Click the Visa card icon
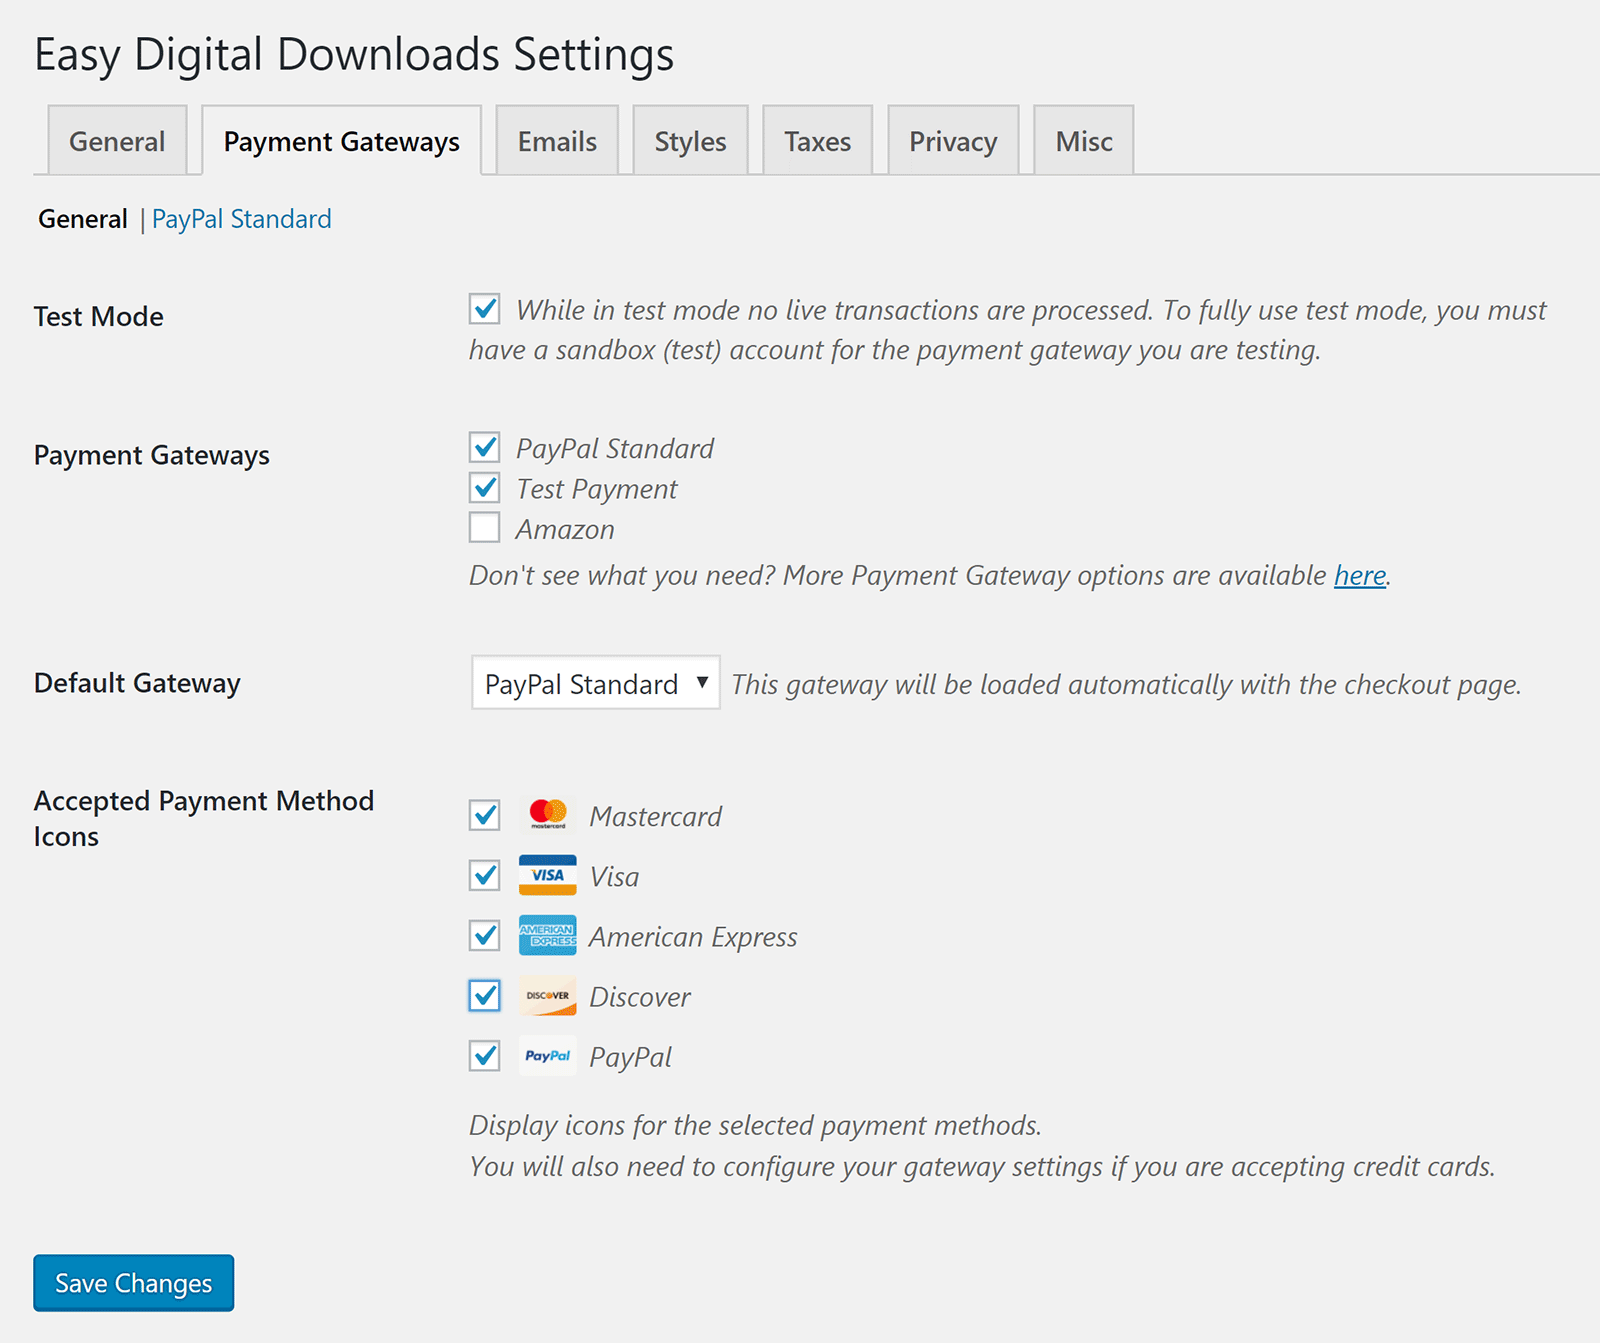Image resolution: width=1600 pixels, height=1343 pixels. pos(548,875)
